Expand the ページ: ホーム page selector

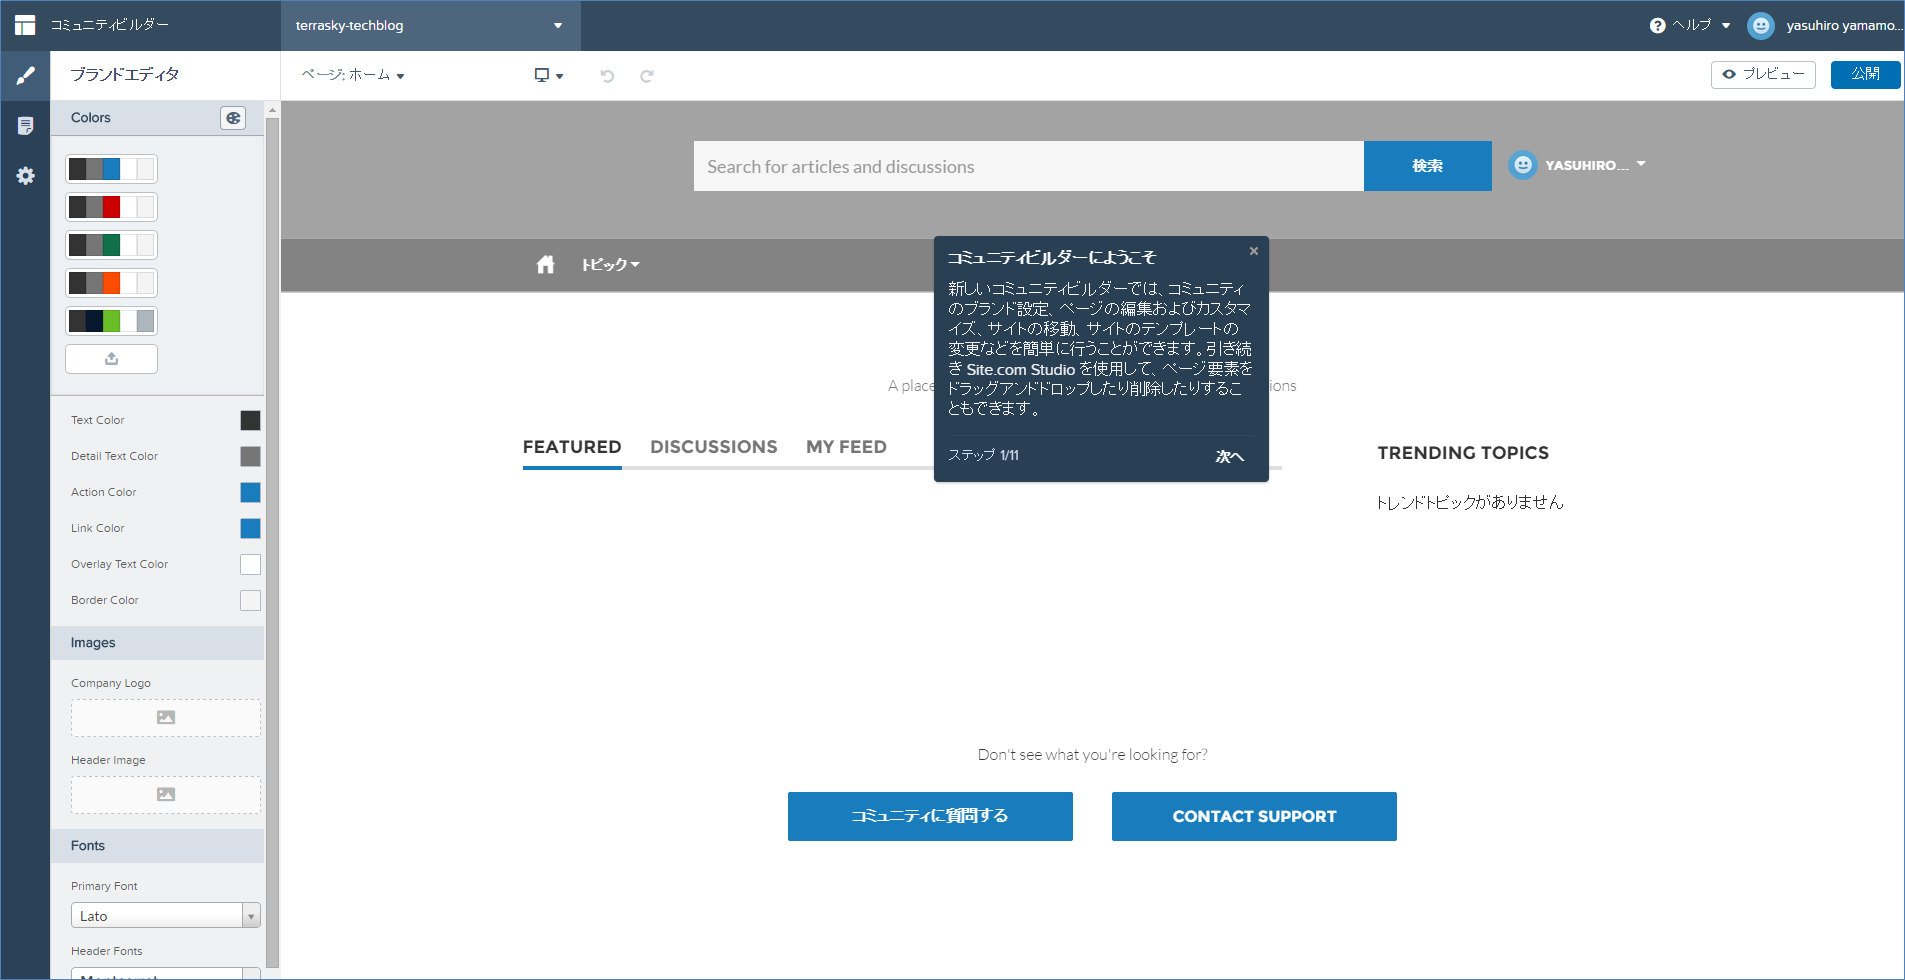pos(353,75)
